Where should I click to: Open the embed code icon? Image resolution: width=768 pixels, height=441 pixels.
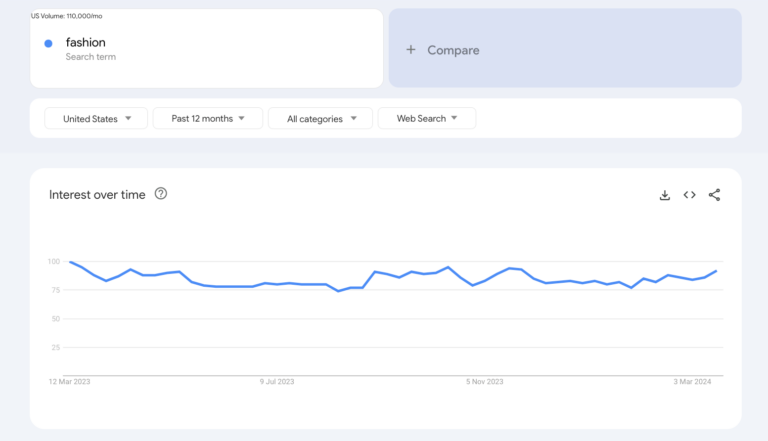tap(690, 195)
